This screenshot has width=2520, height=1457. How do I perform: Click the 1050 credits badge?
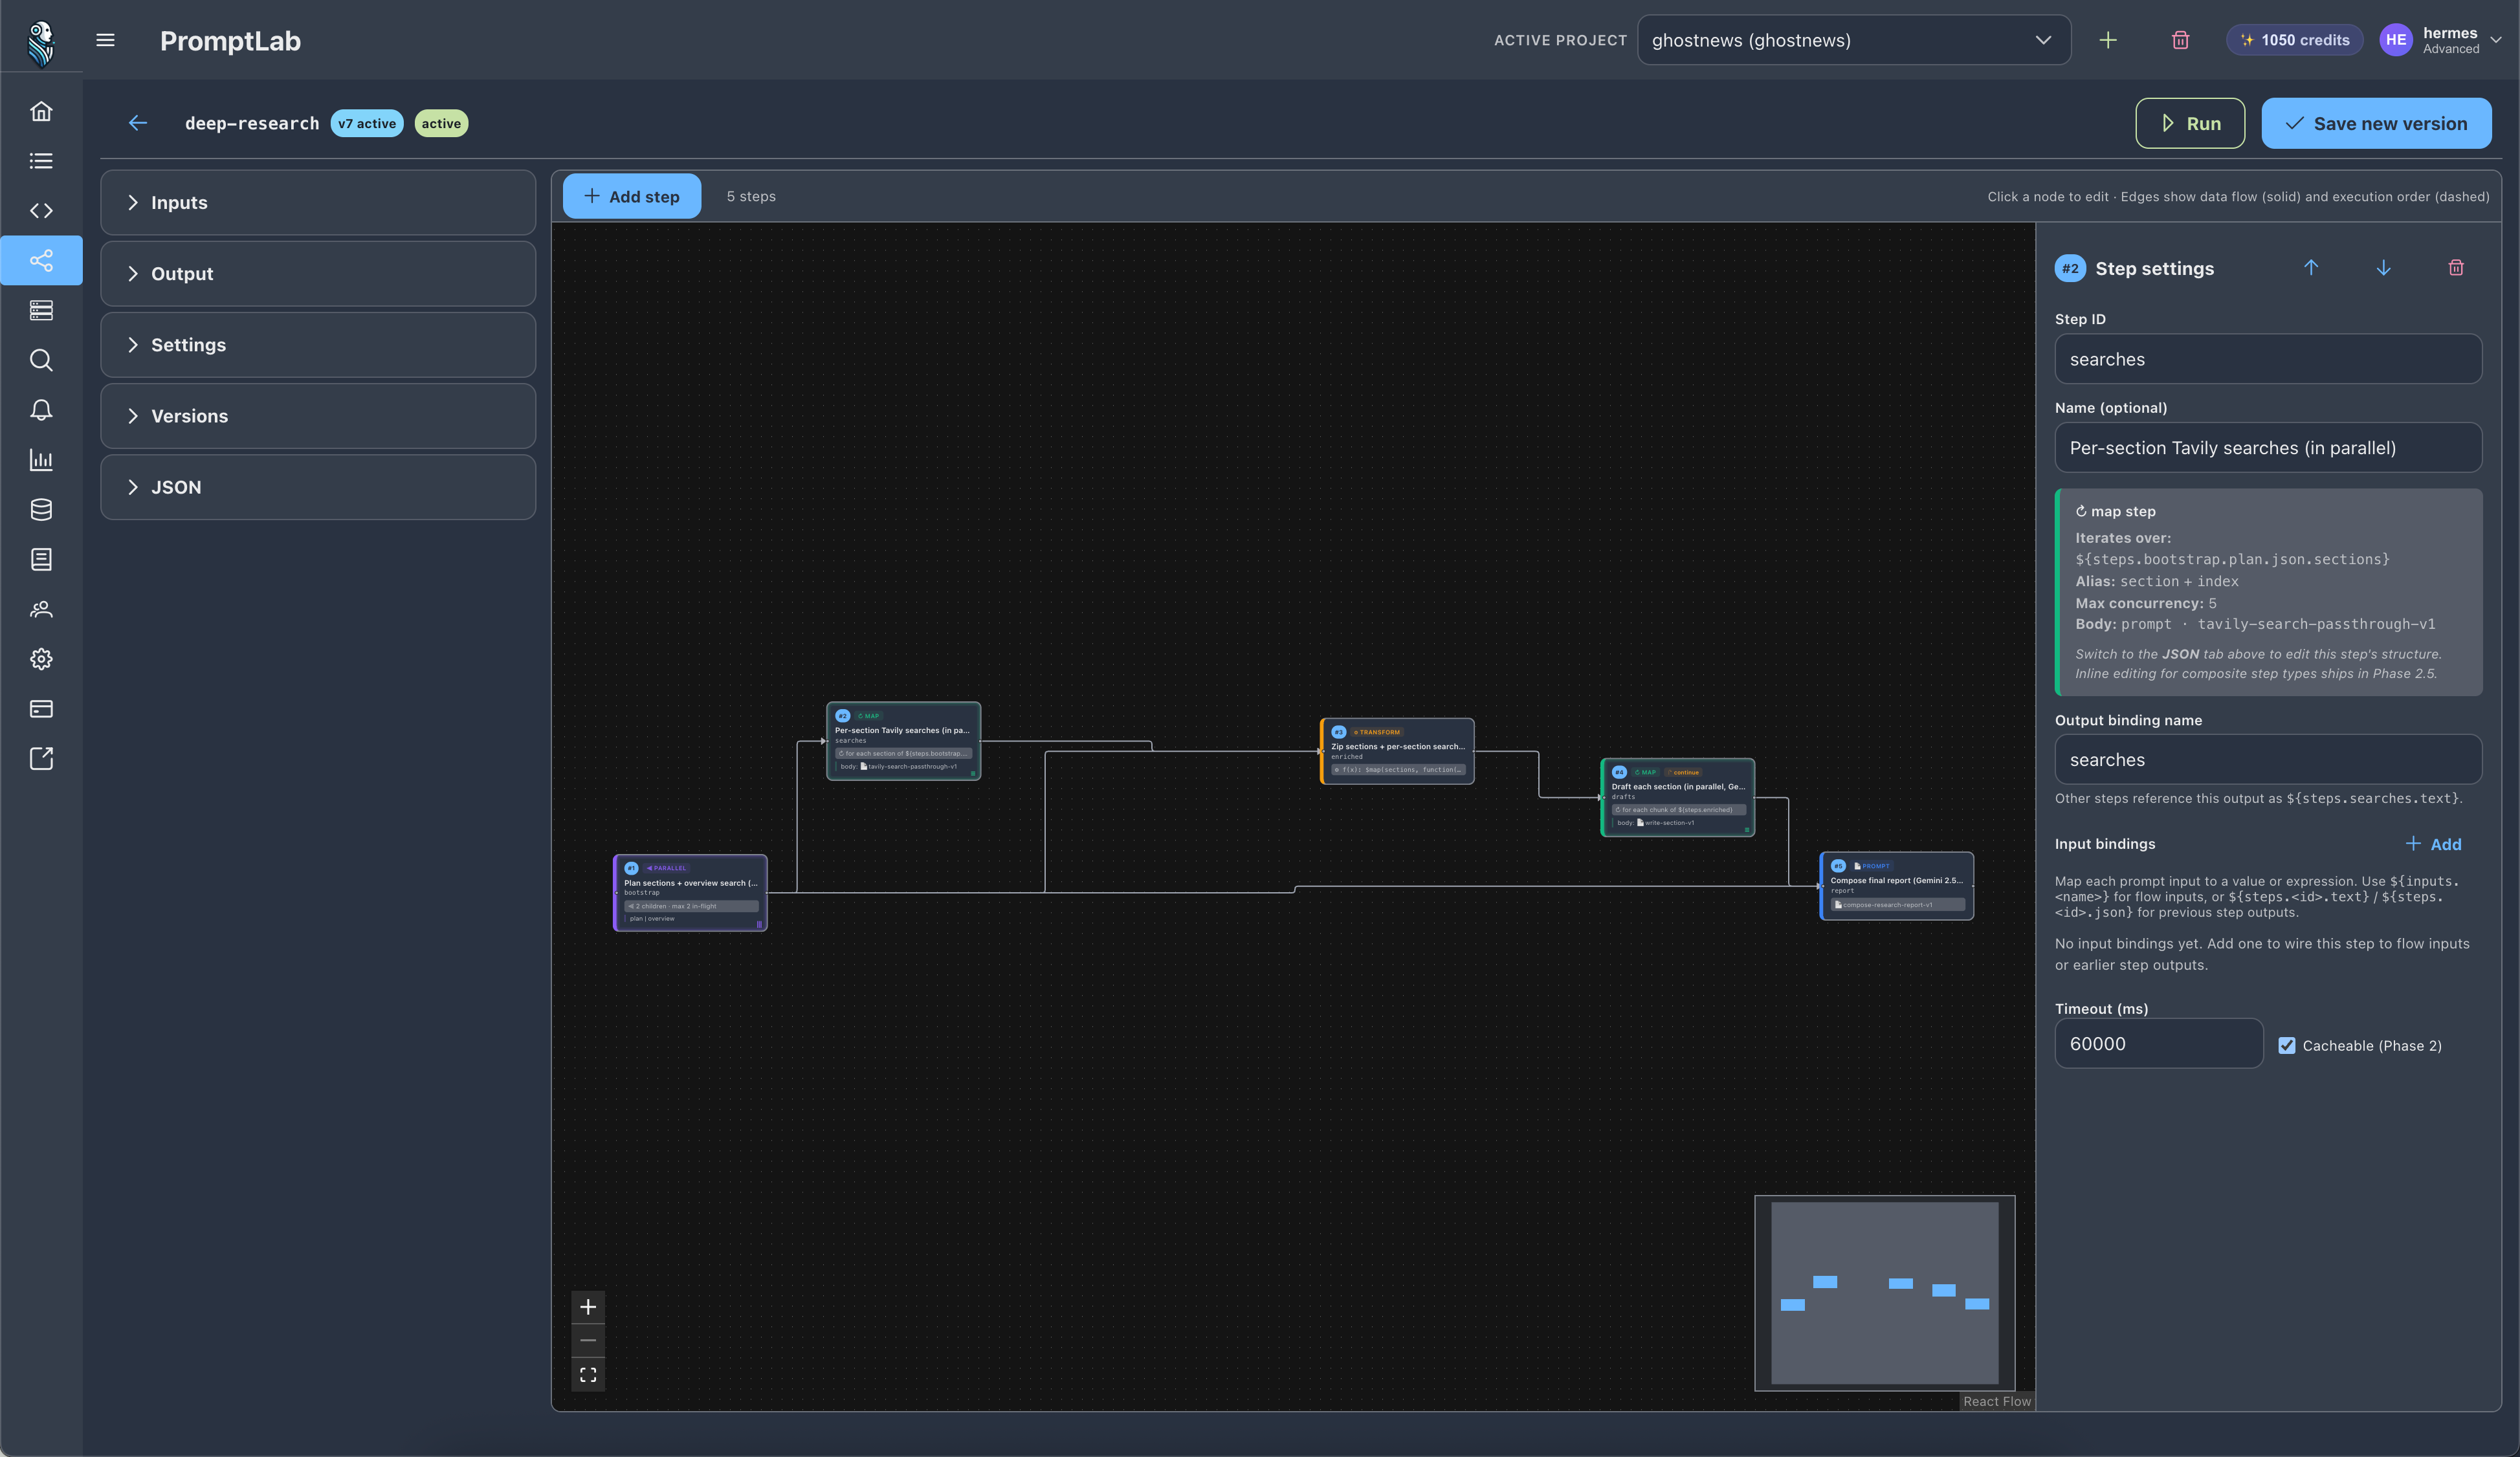2294,40
